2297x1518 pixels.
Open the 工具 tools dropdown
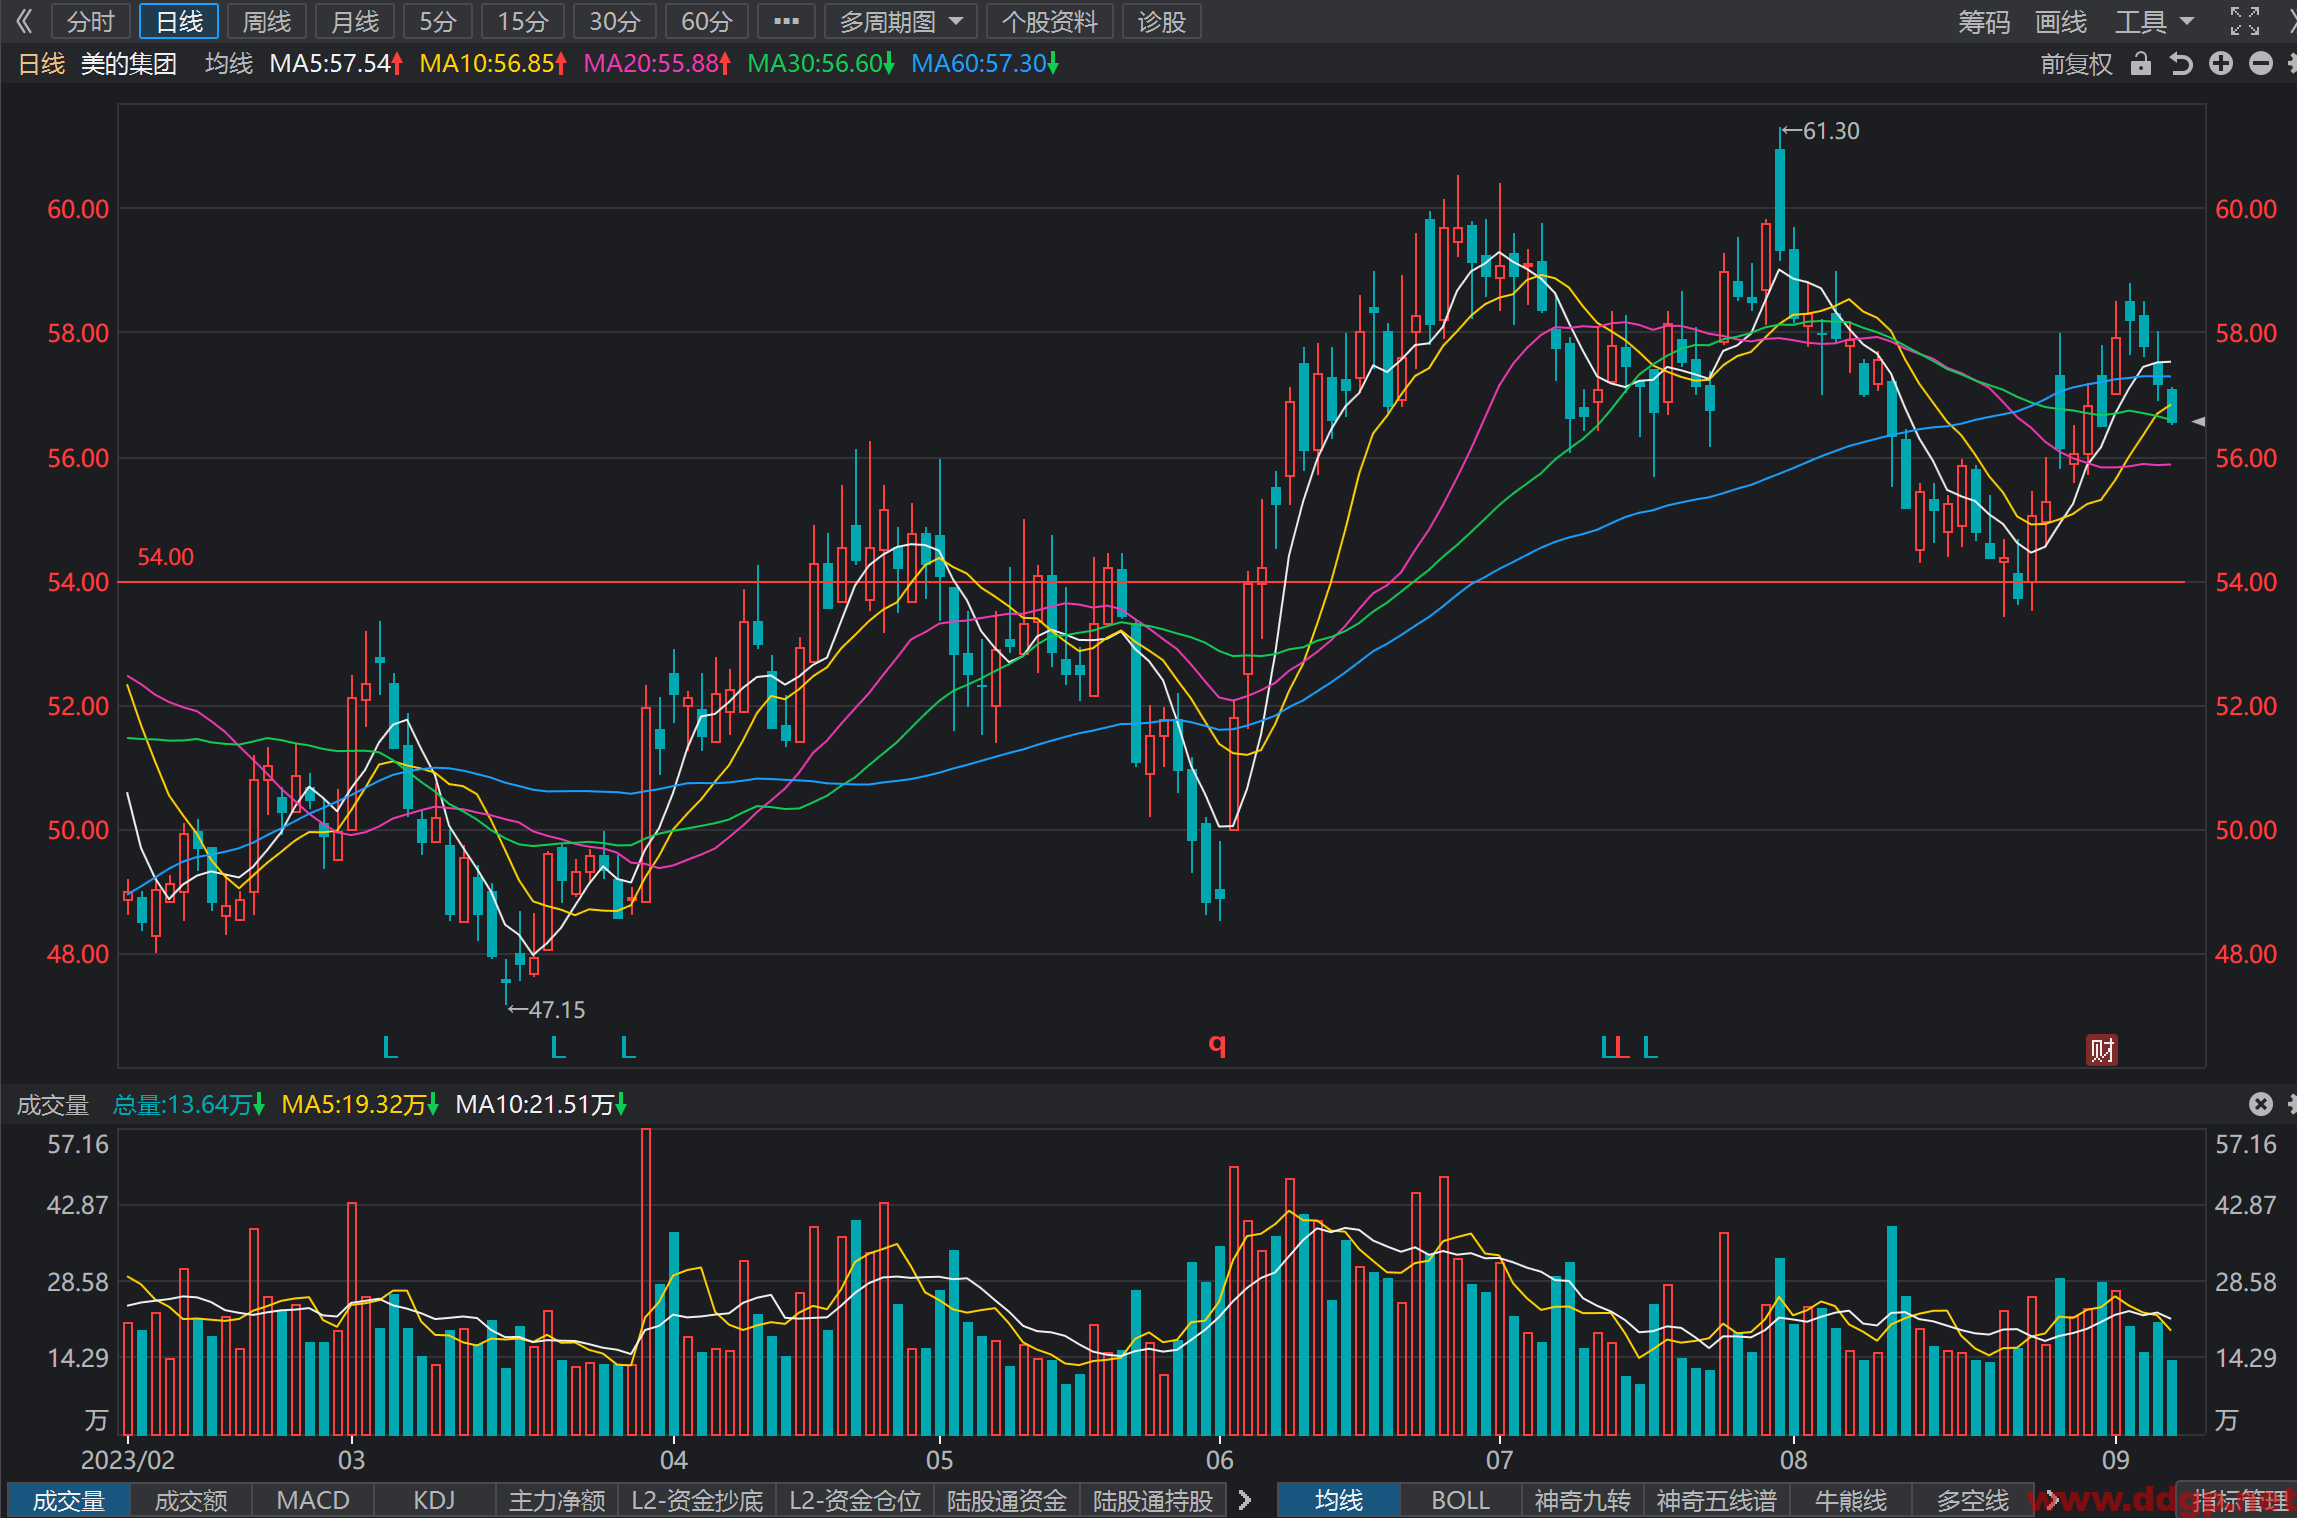coord(2154,21)
